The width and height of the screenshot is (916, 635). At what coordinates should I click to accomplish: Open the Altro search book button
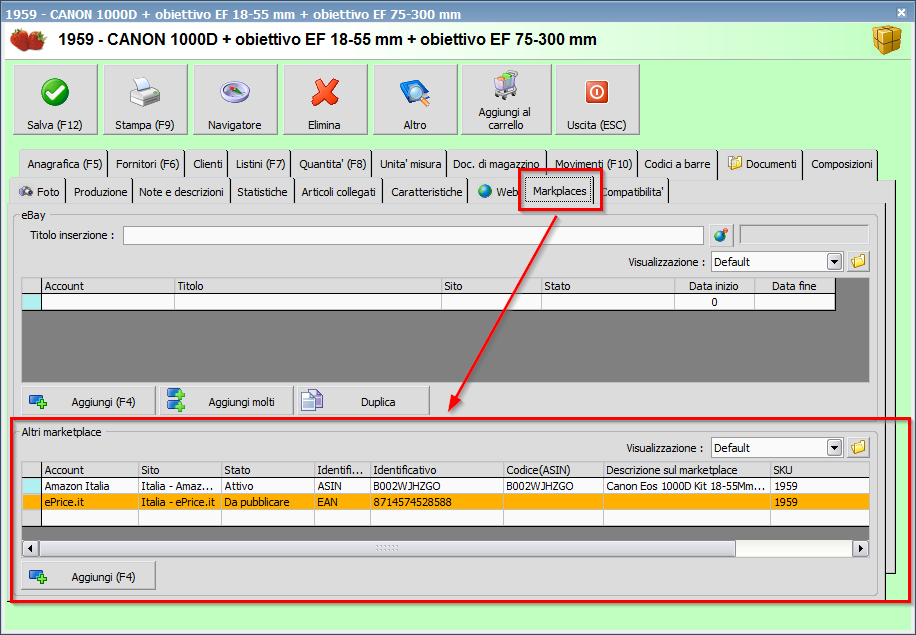tap(415, 100)
